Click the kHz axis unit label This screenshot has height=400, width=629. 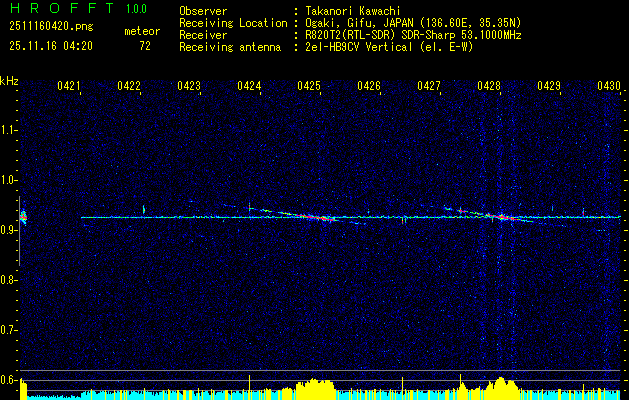[x=9, y=80]
